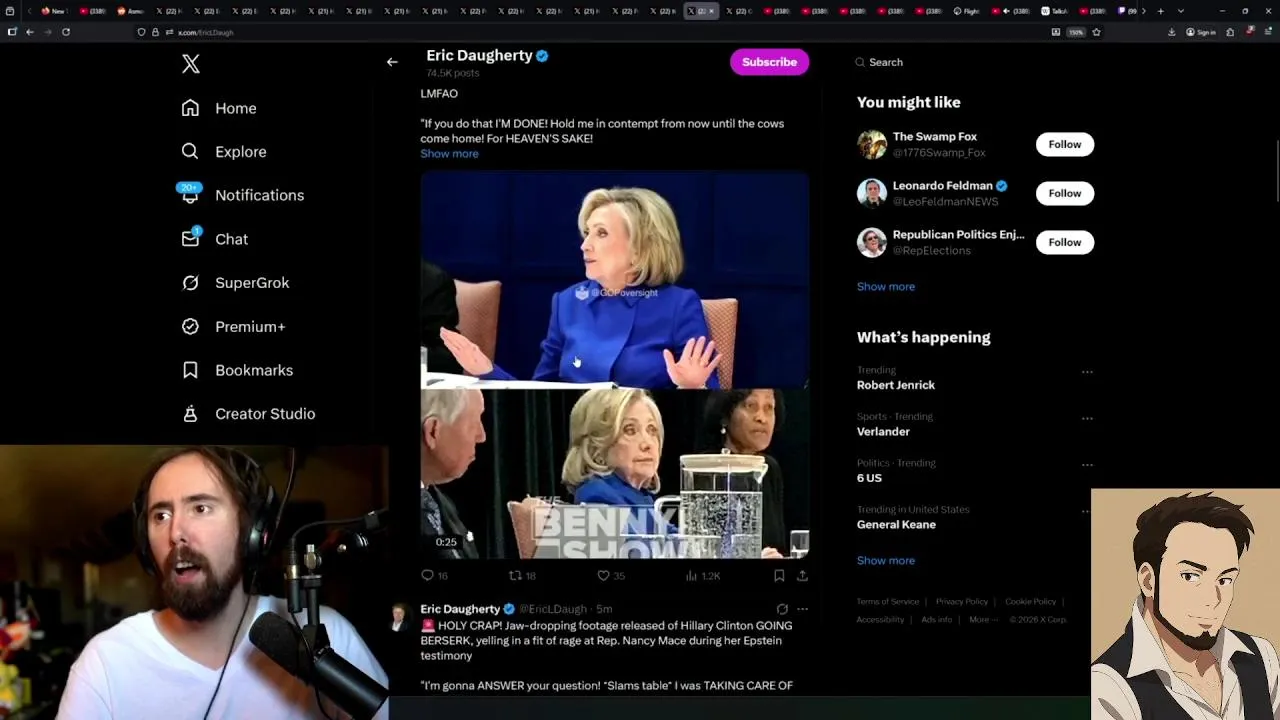Open more menu on HOLY CRAP tweet
The height and width of the screenshot is (720, 1280).
click(x=802, y=609)
